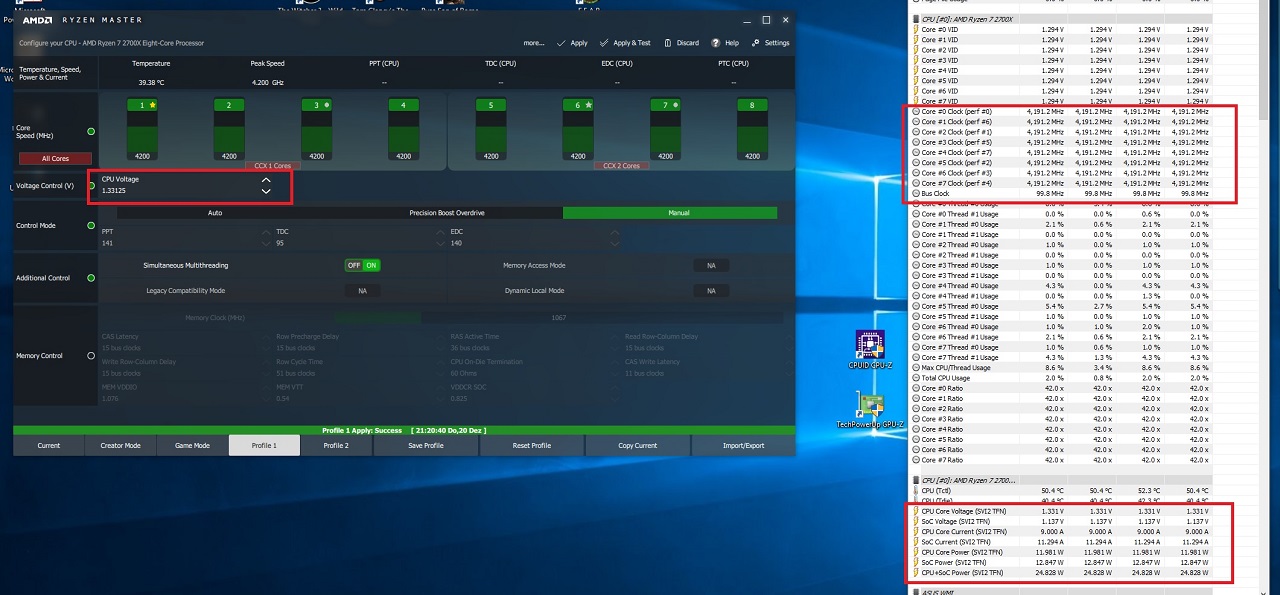Click the bolt icon beside SoC Voltage (SVI2 TFN)
This screenshot has height=595, width=1280.
[916, 521]
